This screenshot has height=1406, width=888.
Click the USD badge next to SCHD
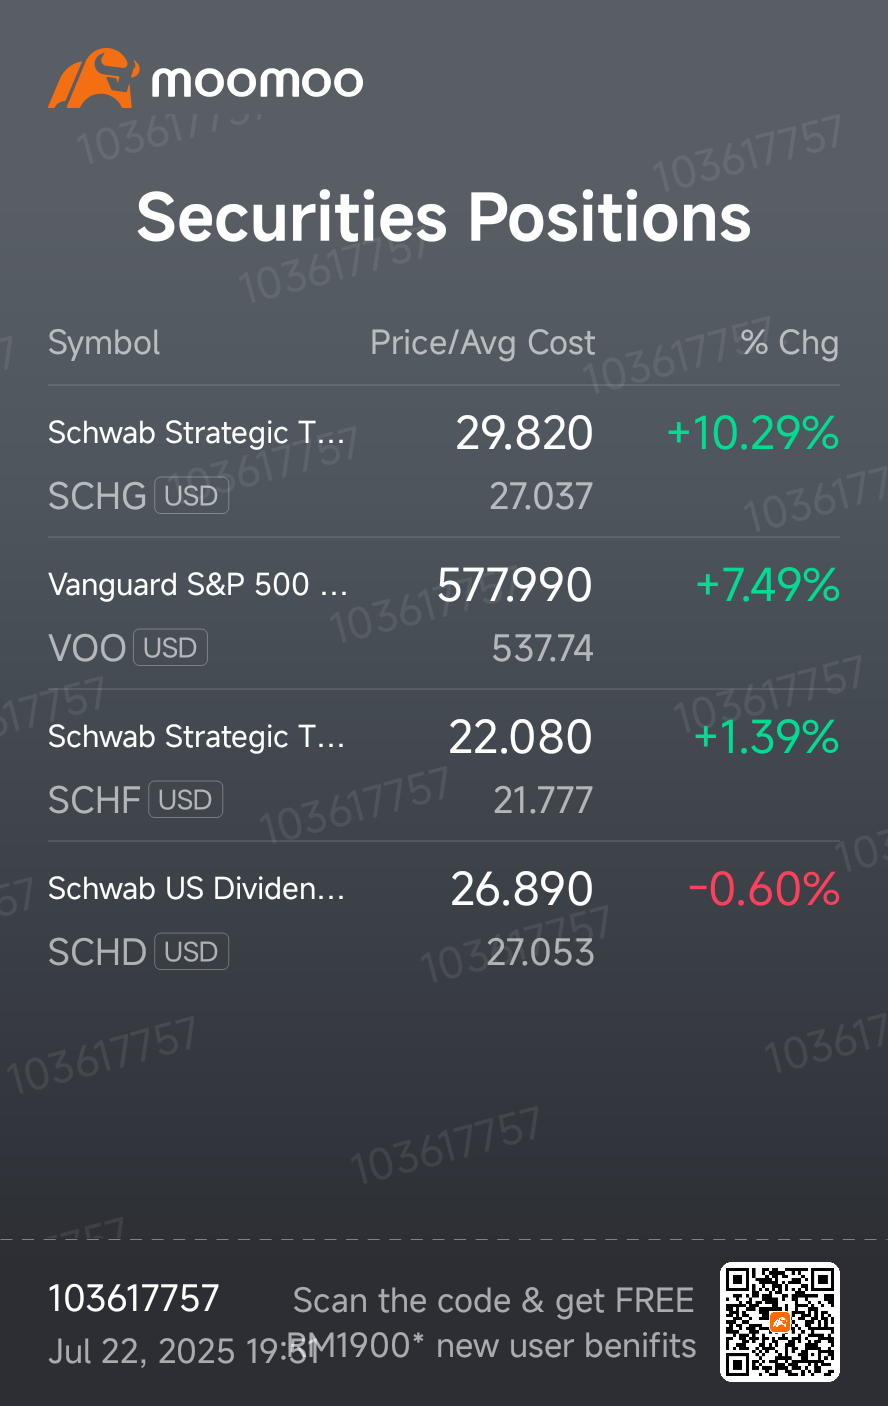pos(191,952)
